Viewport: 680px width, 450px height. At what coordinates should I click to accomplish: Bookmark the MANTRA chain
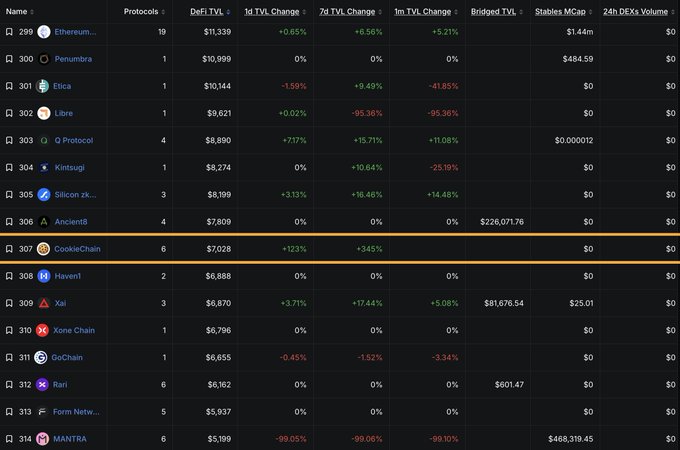pyautogui.click(x=9, y=439)
